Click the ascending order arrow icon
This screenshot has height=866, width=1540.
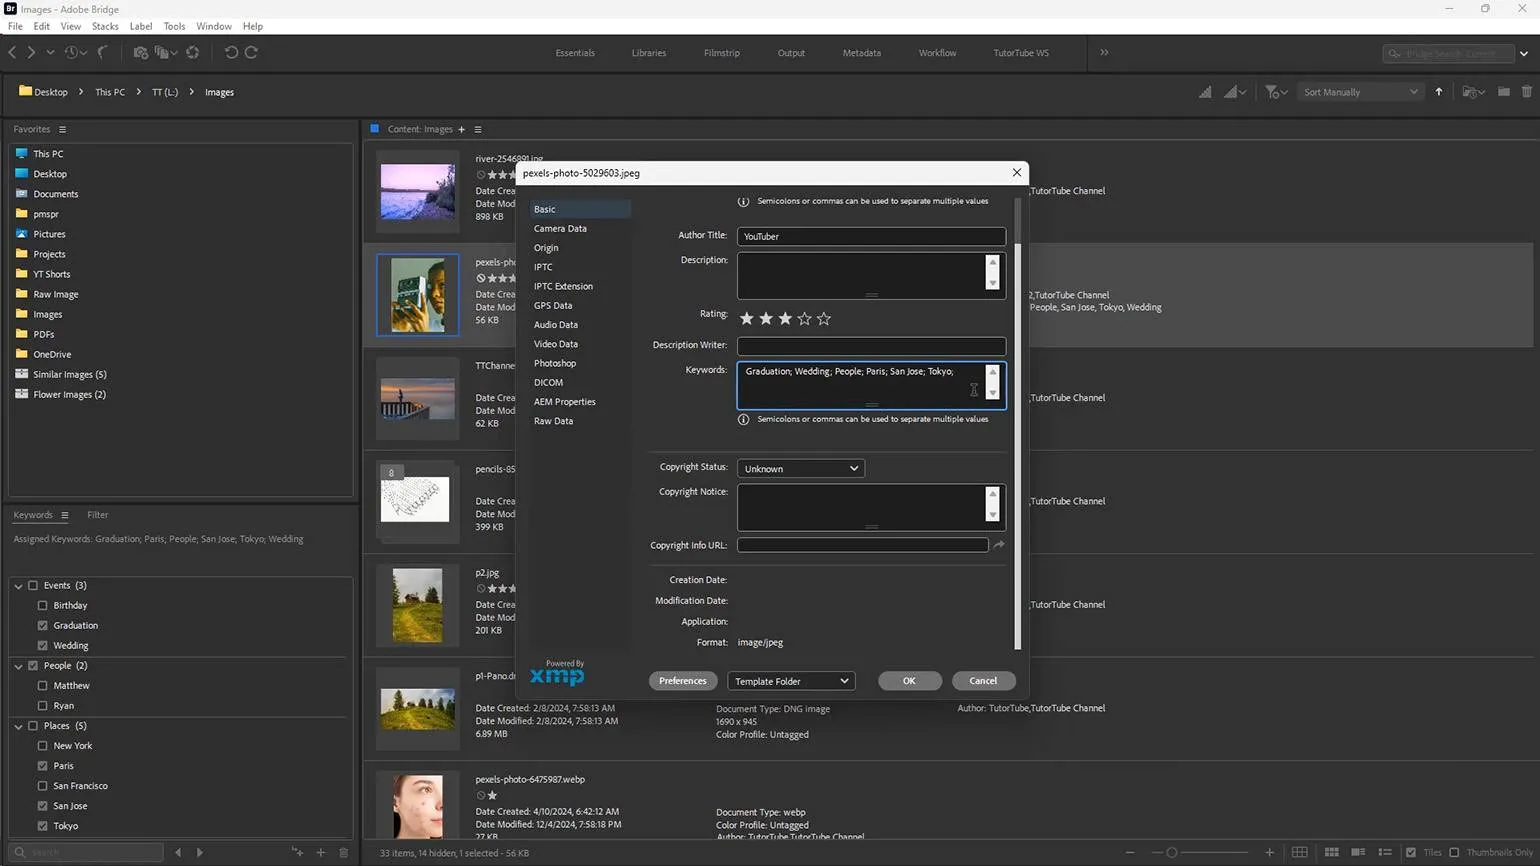pyautogui.click(x=1439, y=92)
